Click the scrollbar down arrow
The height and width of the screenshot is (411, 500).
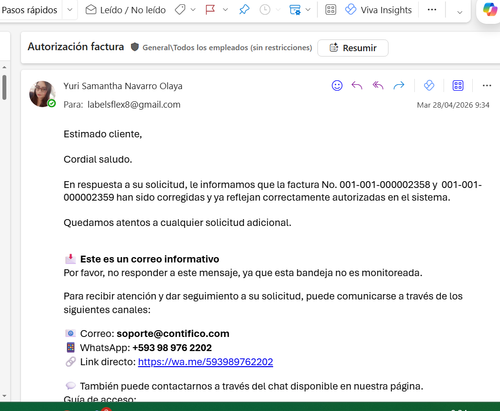tap(4, 396)
